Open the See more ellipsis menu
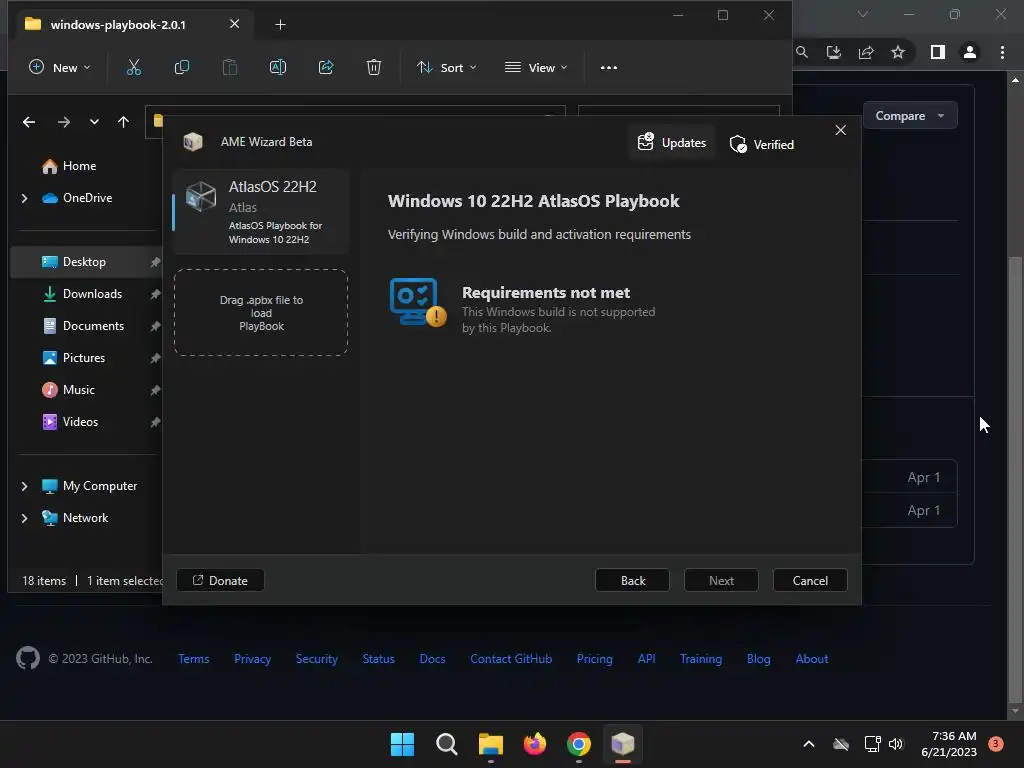The width and height of the screenshot is (1024, 768). (x=609, y=67)
